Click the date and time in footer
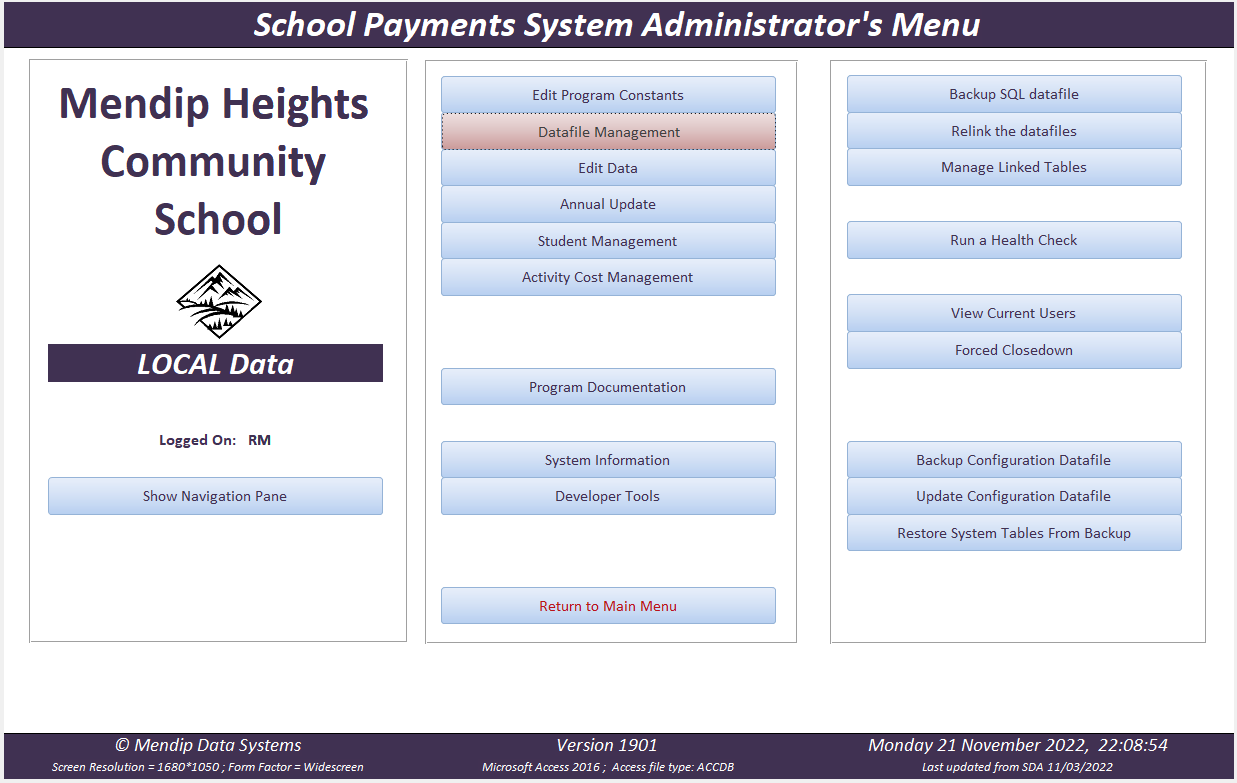 coord(1018,745)
